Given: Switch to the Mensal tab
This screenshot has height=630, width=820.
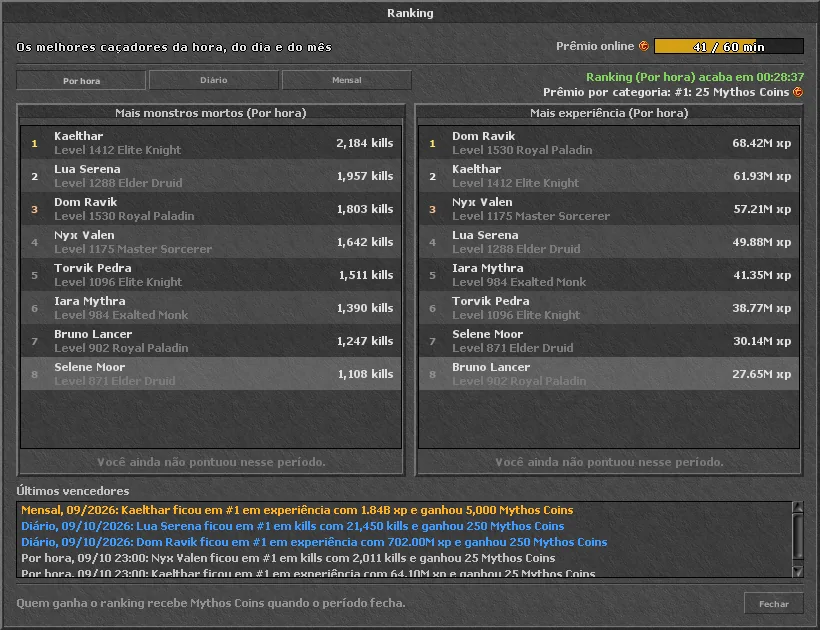Looking at the screenshot, I should click(x=346, y=80).
